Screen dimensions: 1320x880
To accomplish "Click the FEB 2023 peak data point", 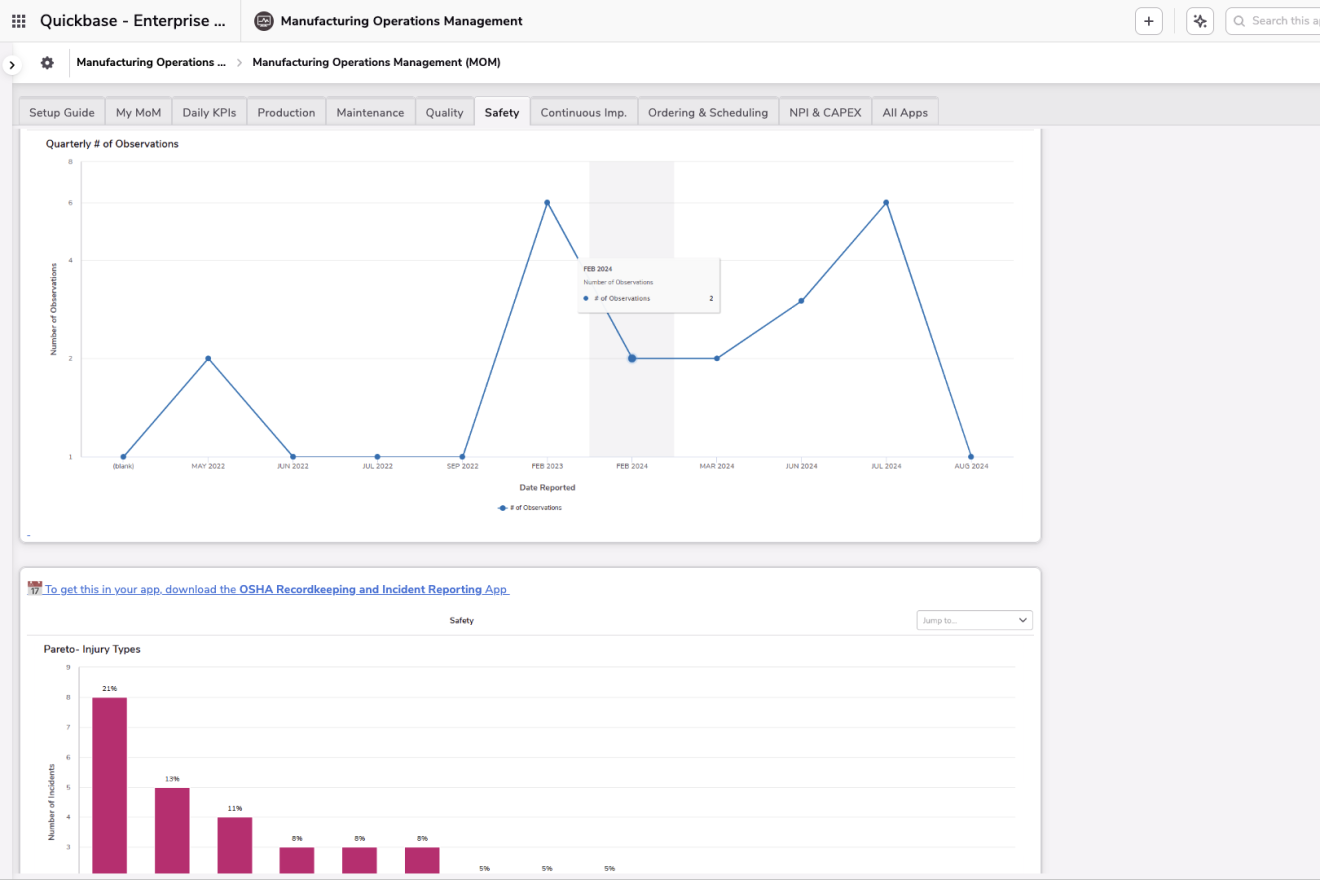I will pyautogui.click(x=547, y=203).
